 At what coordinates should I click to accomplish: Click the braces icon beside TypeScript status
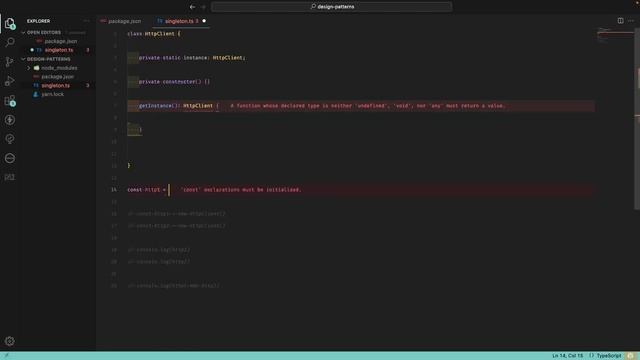tap(591, 356)
